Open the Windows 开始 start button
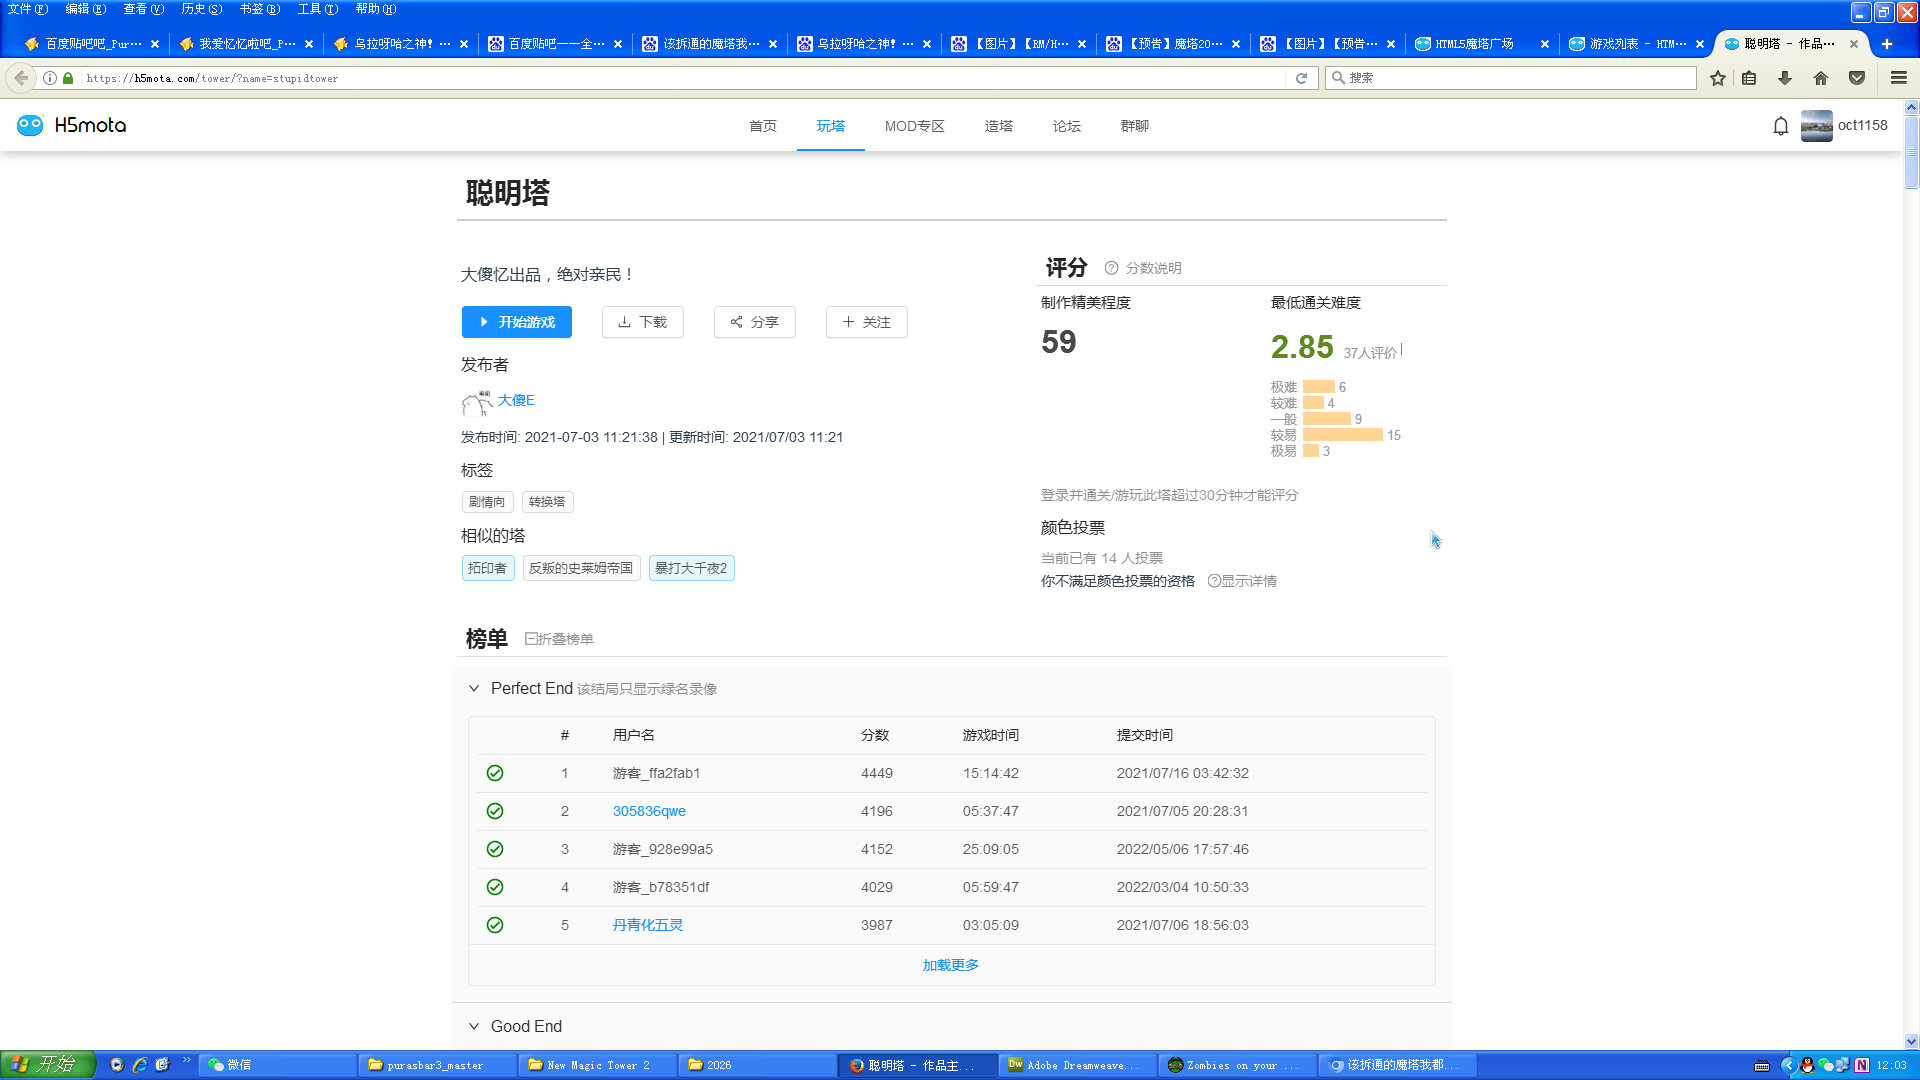This screenshot has height=1080, width=1920. [x=47, y=1065]
